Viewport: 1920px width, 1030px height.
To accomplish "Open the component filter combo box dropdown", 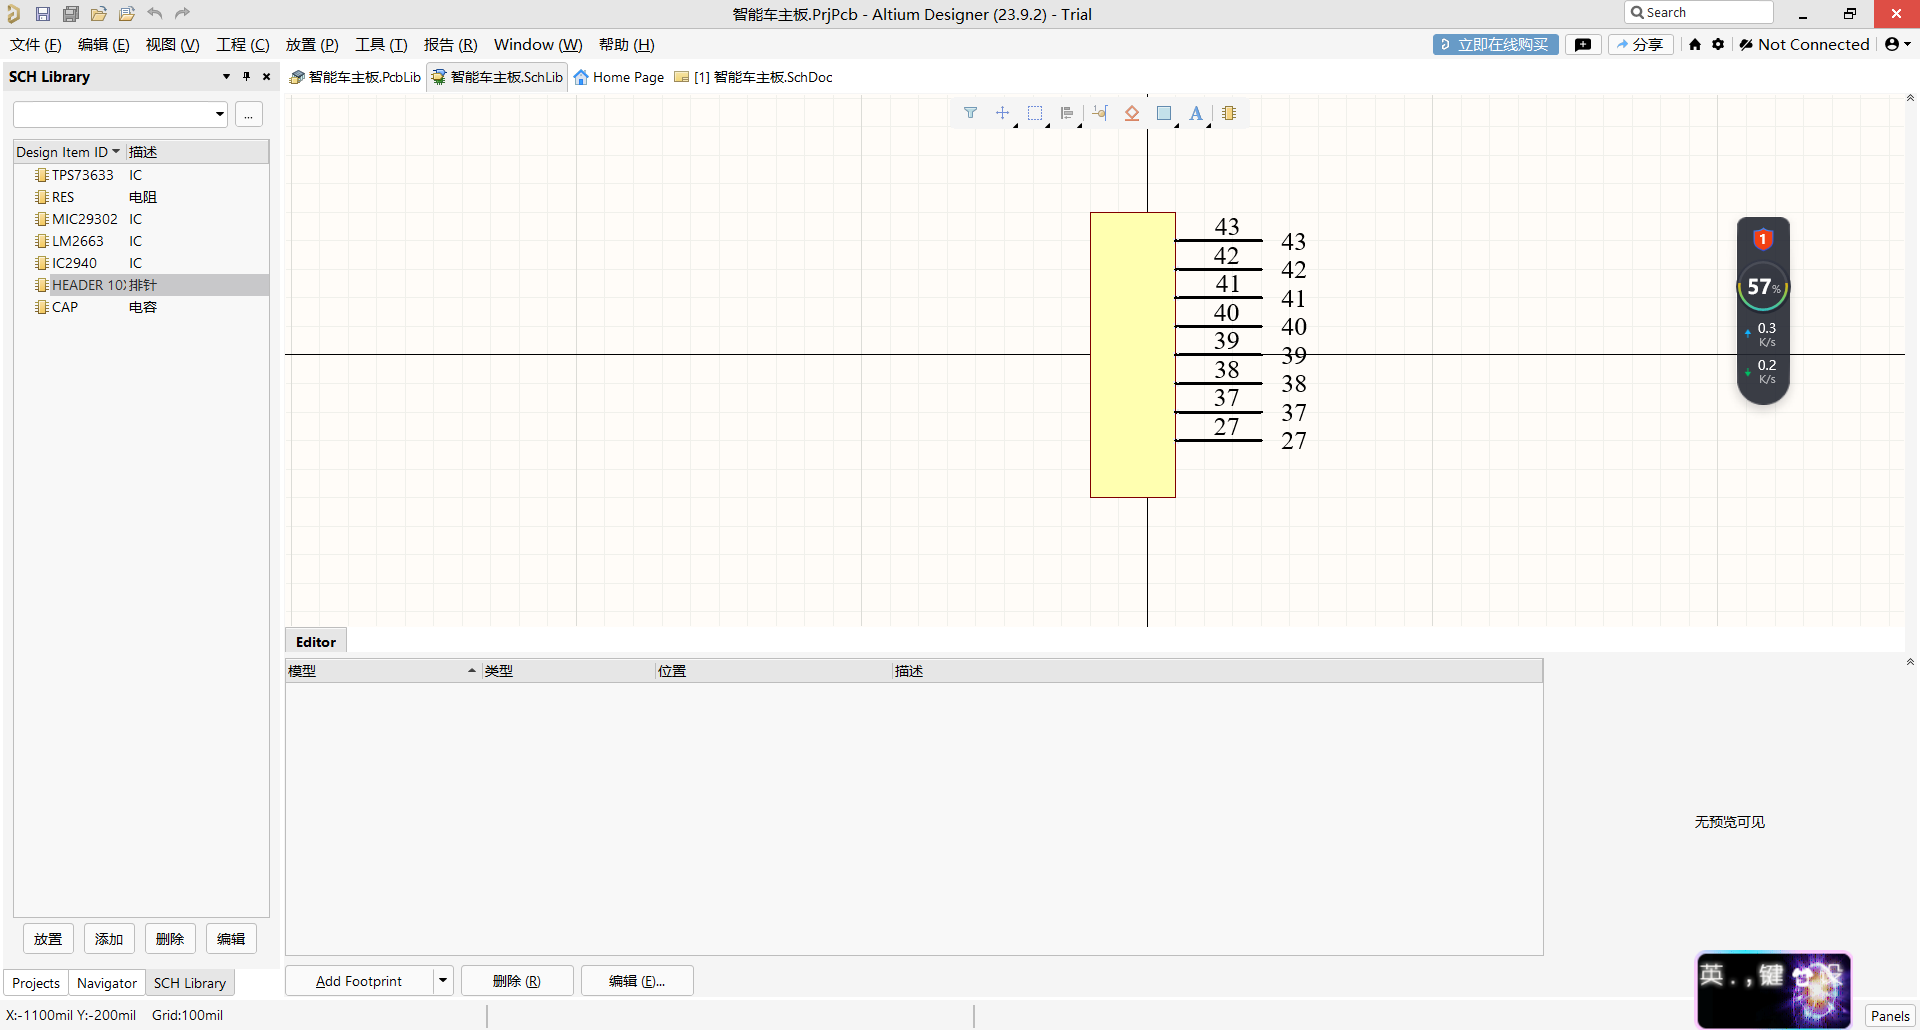I will (219, 114).
